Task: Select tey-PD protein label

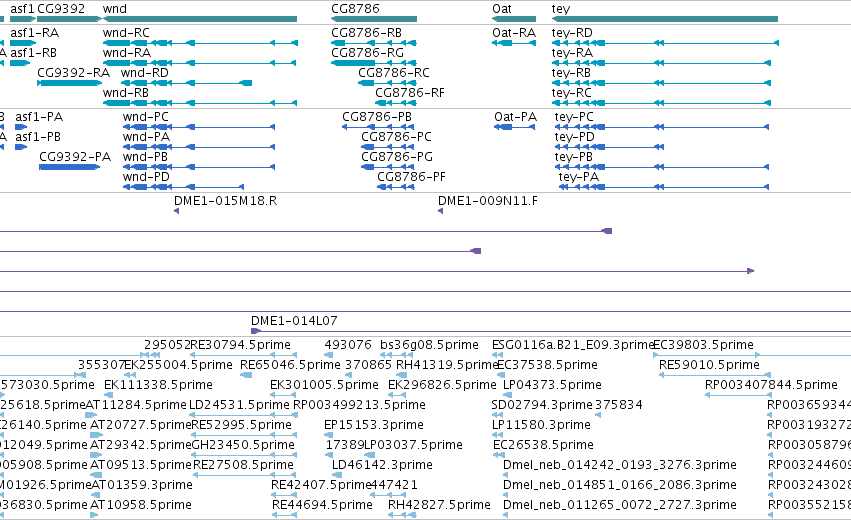Action: point(574,137)
